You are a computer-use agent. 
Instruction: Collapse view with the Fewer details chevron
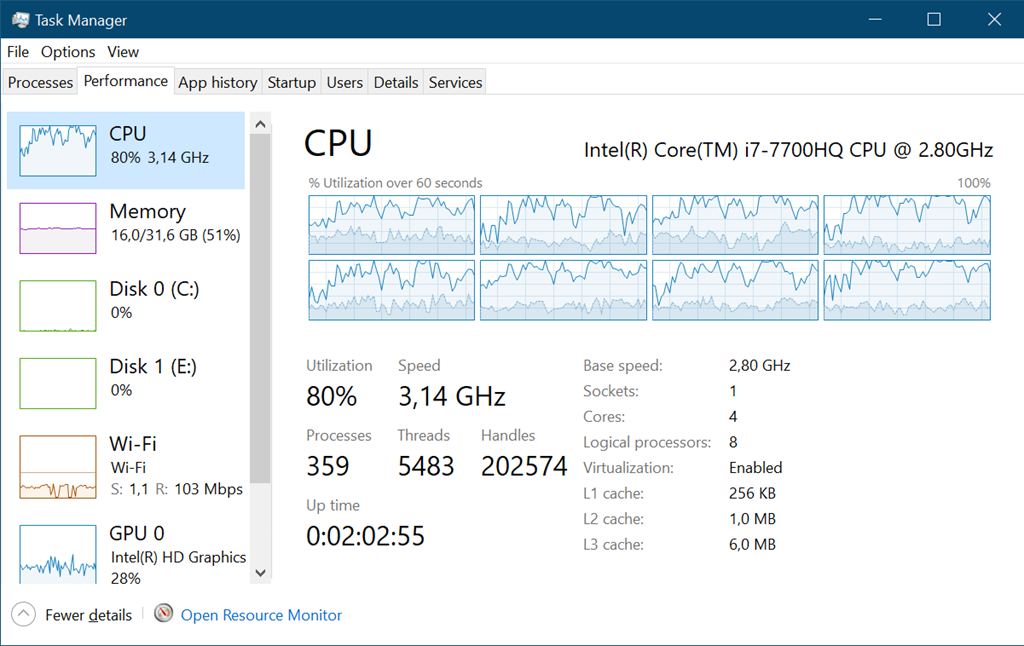(24, 615)
